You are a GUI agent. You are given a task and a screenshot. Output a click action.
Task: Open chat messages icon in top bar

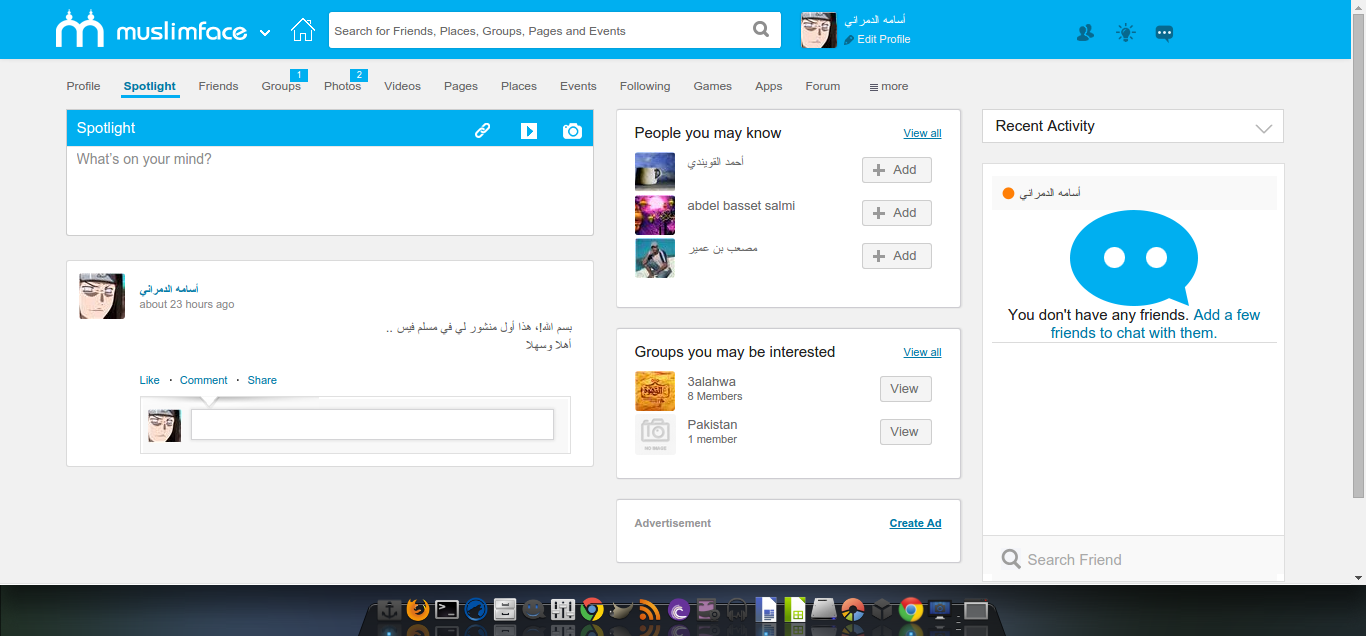(x=1164, y=32)
